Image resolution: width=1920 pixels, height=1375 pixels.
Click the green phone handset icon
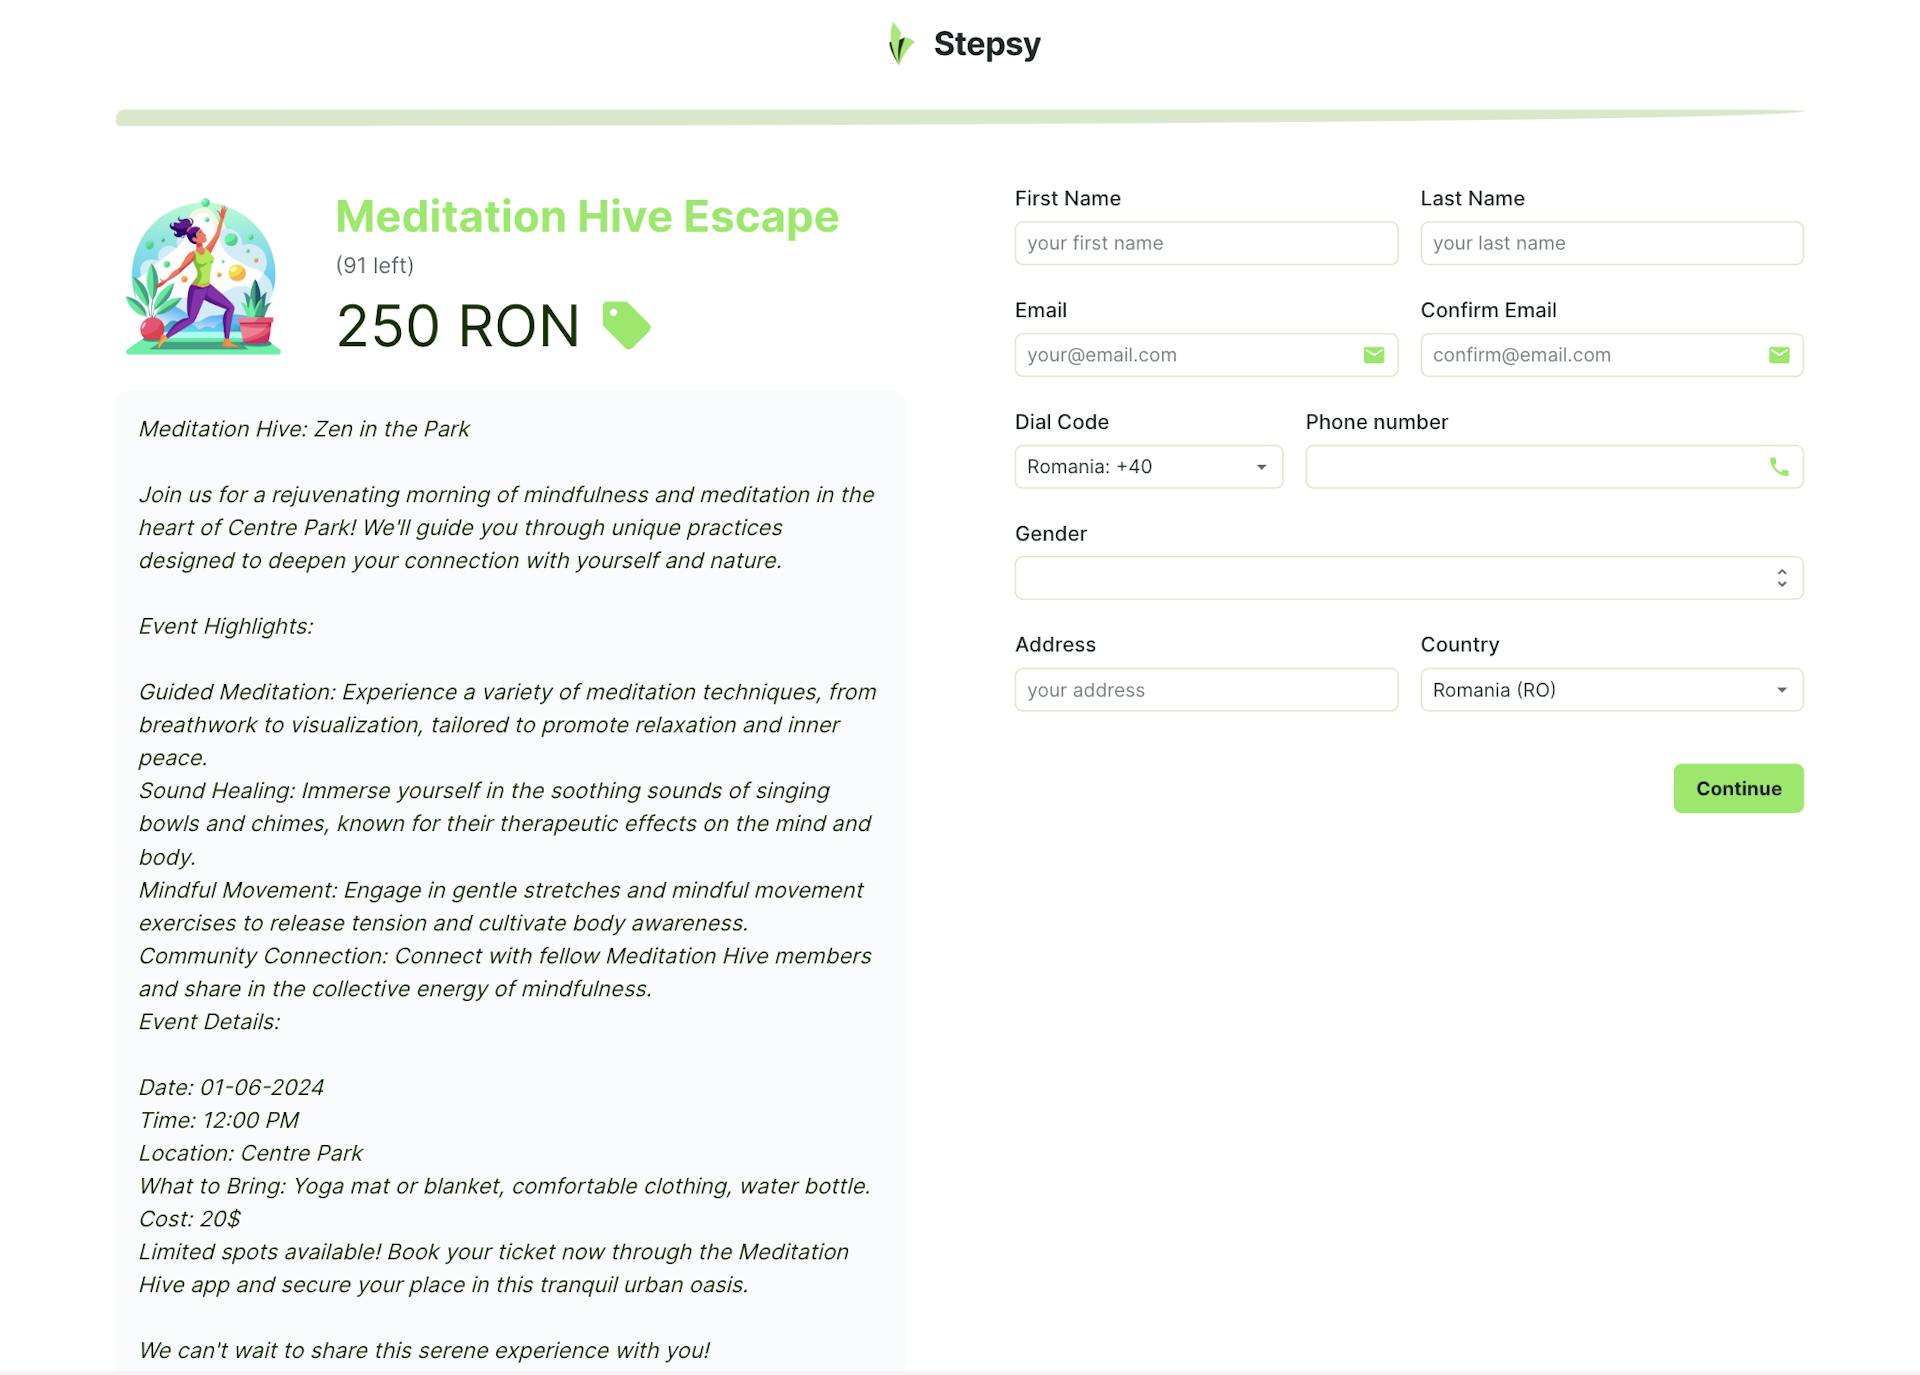(1778, 467)
